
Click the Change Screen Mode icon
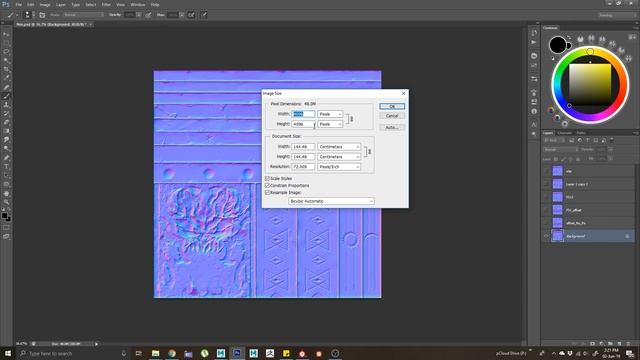coord(6,236)
